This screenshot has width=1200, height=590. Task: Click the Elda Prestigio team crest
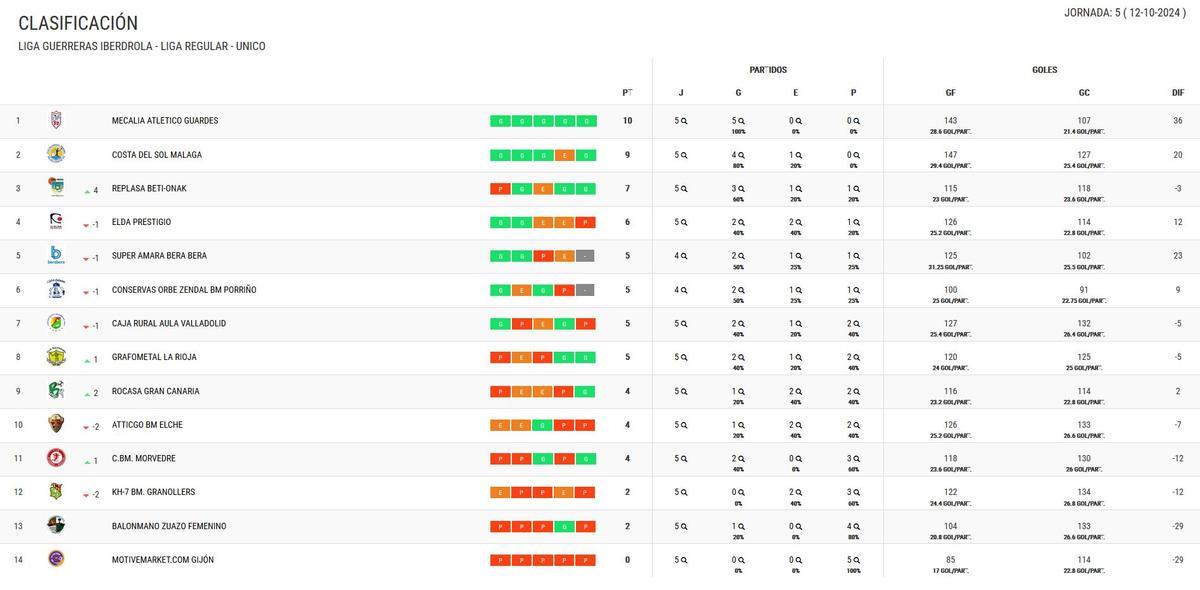coord(56,221)
